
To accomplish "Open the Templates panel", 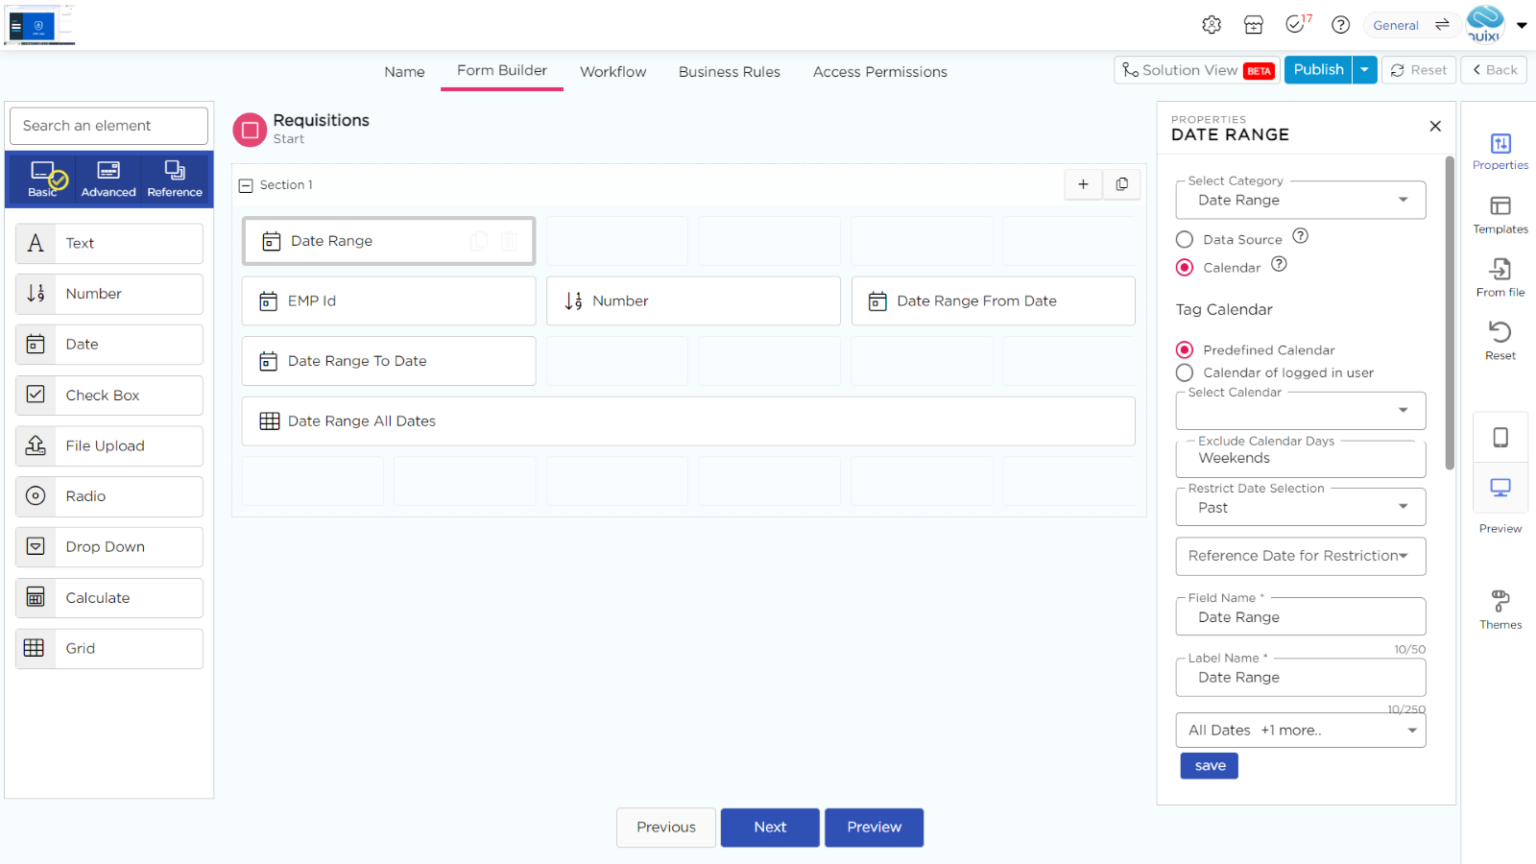I will click(1499, 212).
